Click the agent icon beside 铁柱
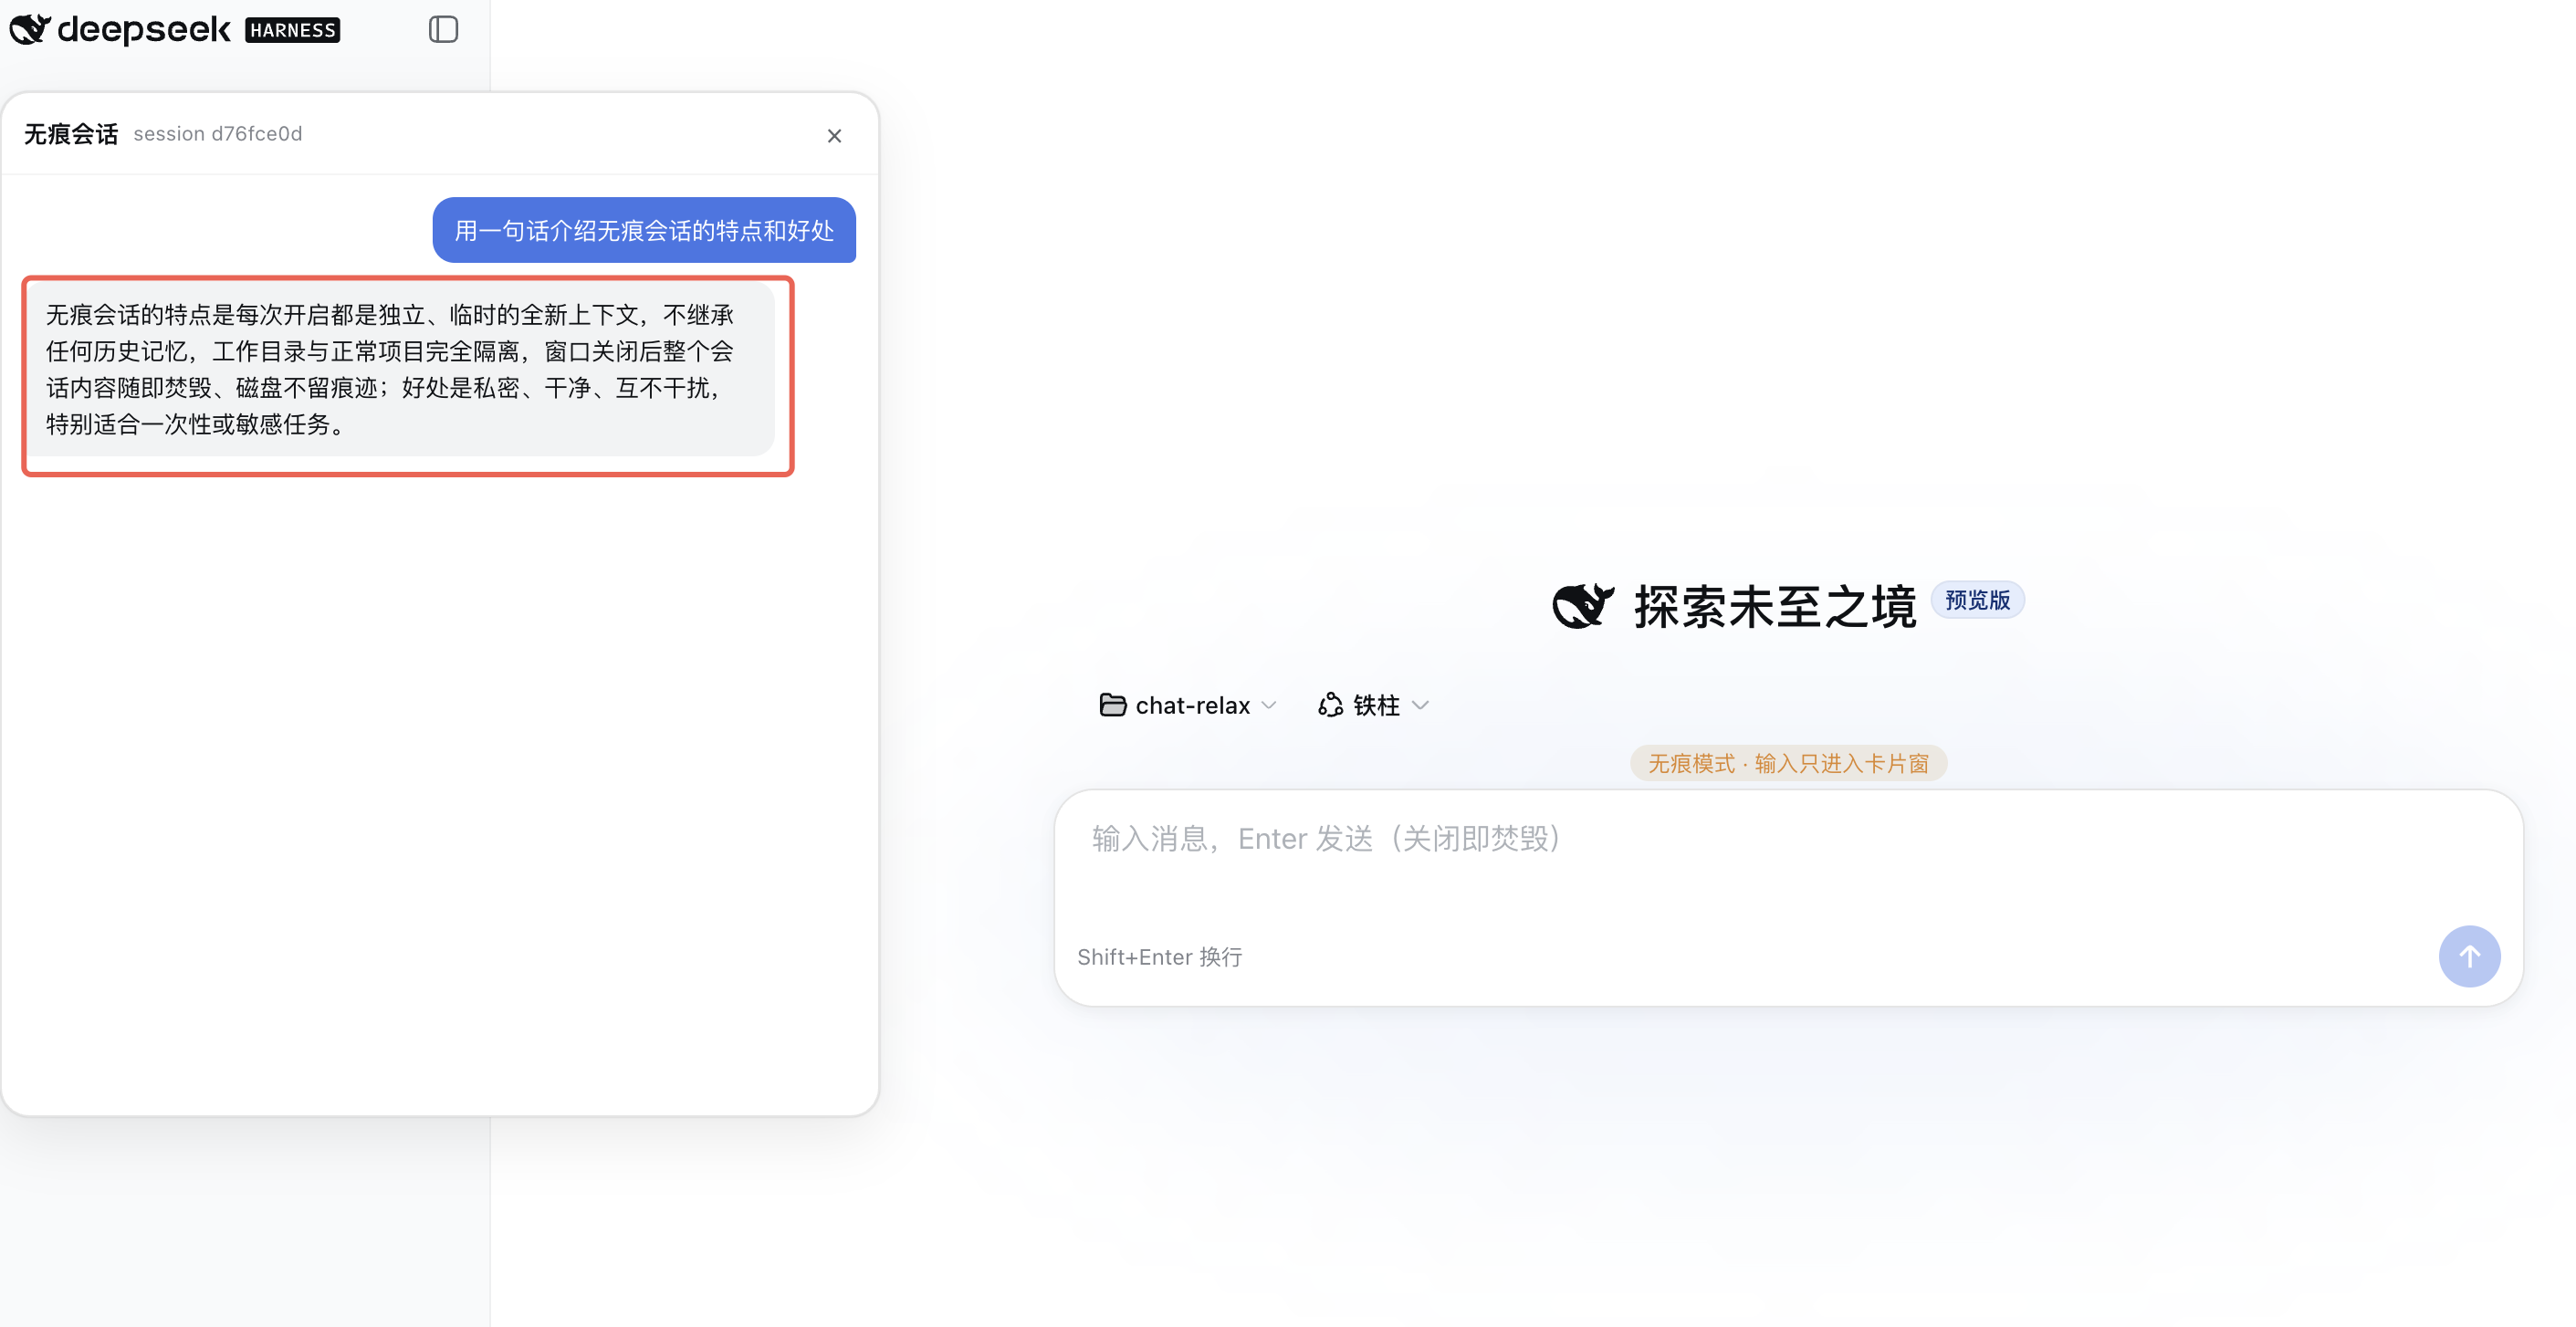This screenshot has height=1327, width=2576. pos(1330,705)
